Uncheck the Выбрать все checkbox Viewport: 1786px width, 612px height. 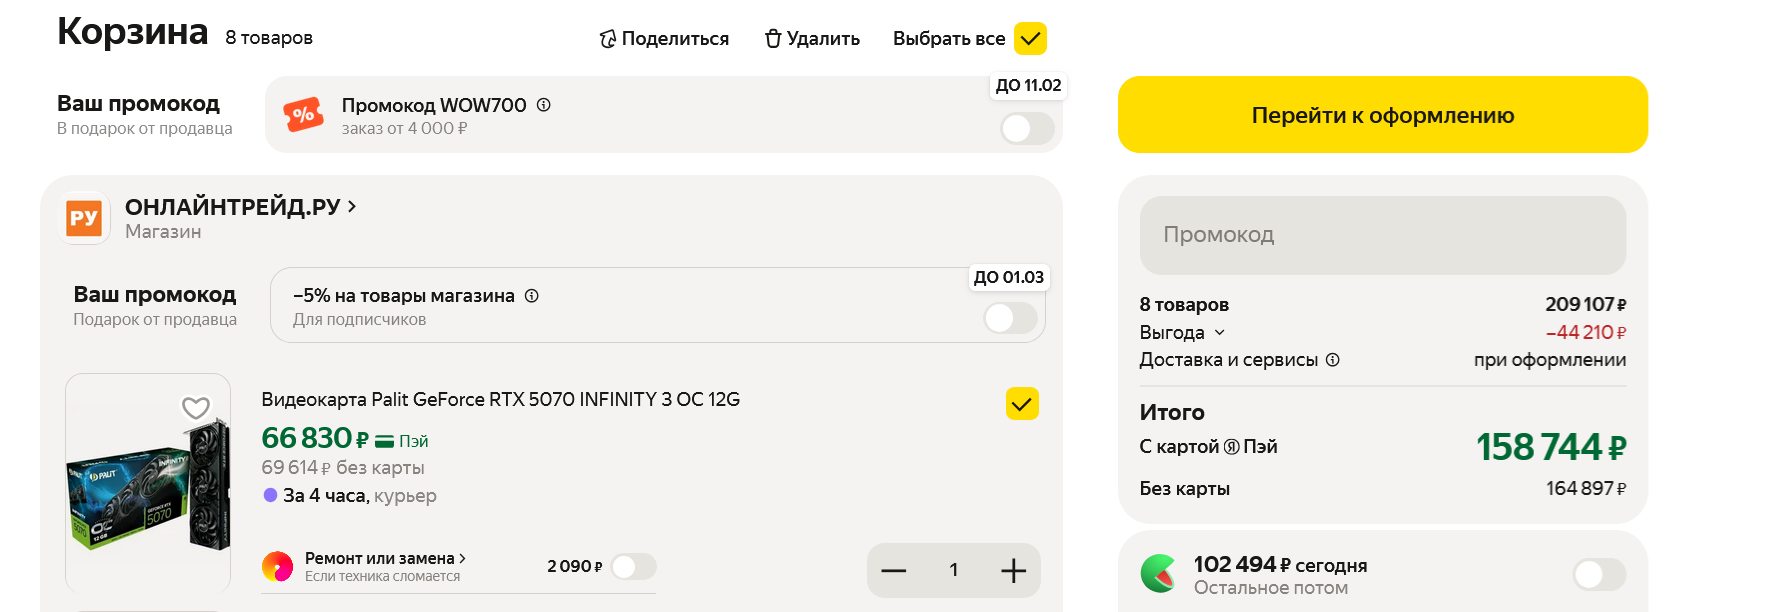1030,39
